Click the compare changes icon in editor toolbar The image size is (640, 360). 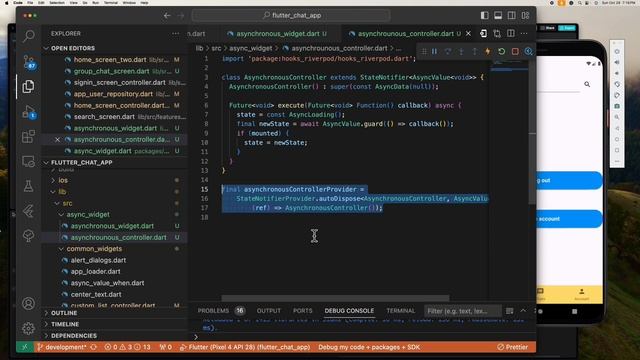click(x=497, y=33)
